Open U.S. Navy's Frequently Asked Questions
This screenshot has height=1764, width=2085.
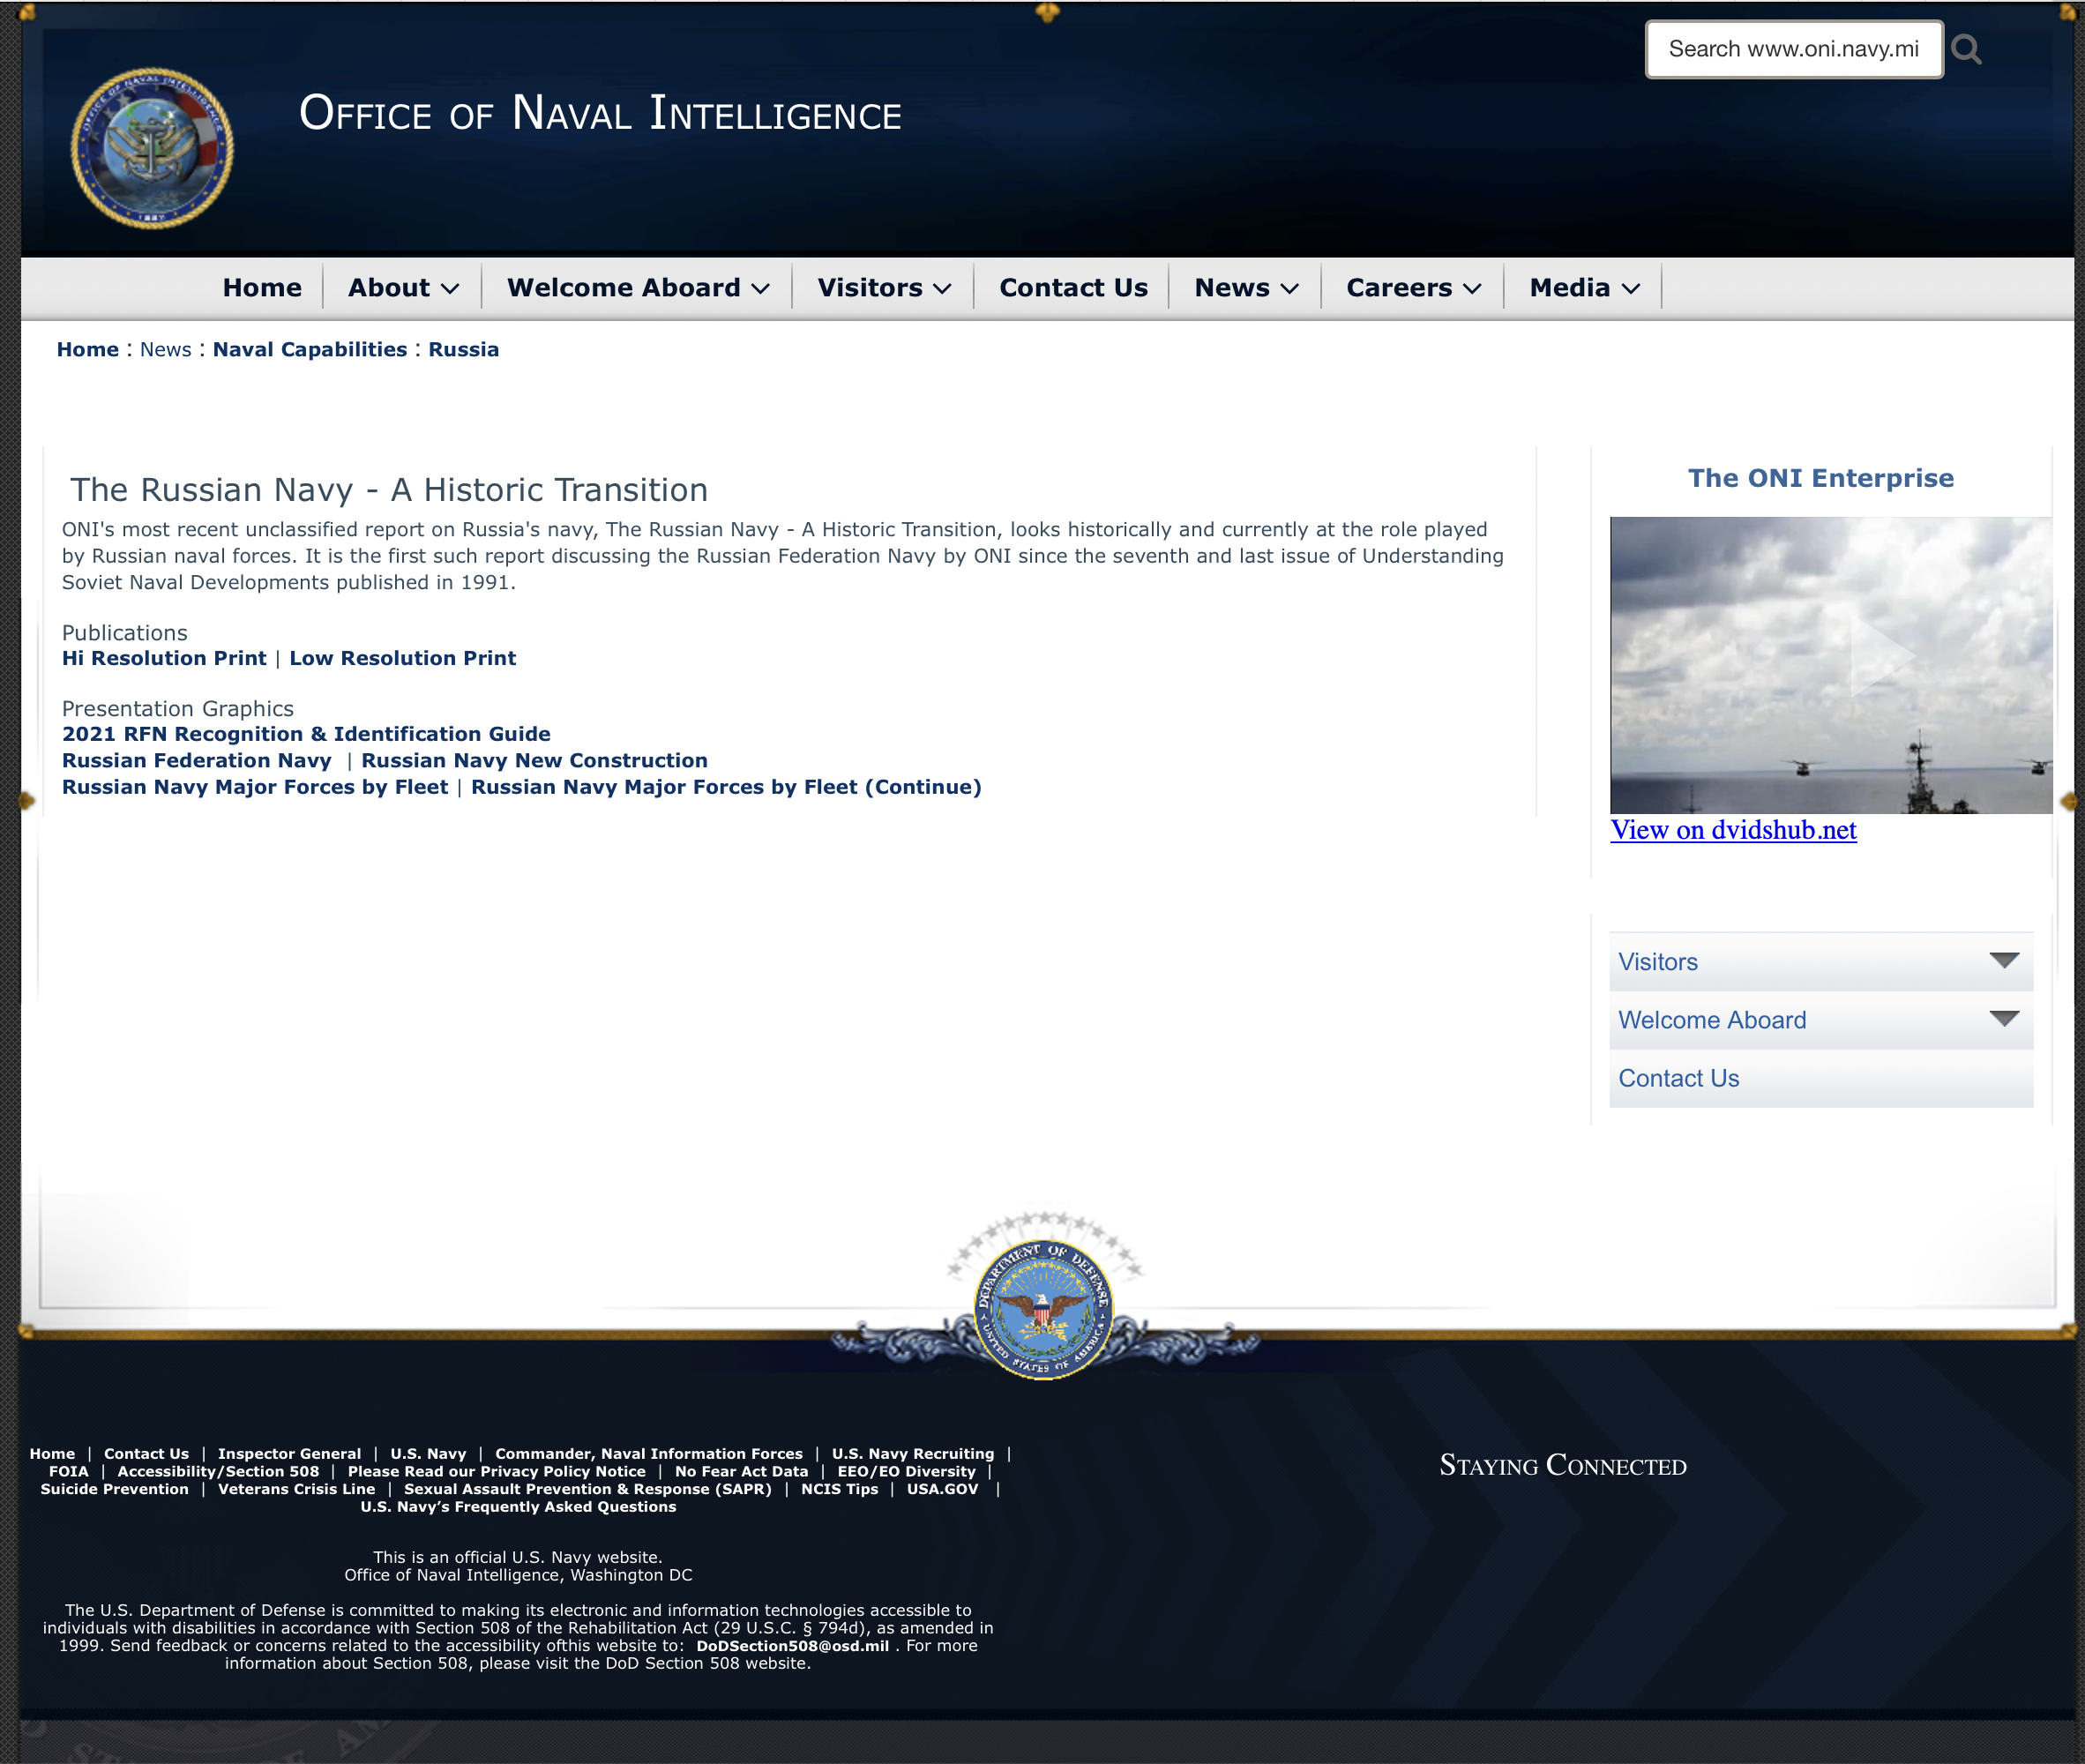pos(518,1507)
